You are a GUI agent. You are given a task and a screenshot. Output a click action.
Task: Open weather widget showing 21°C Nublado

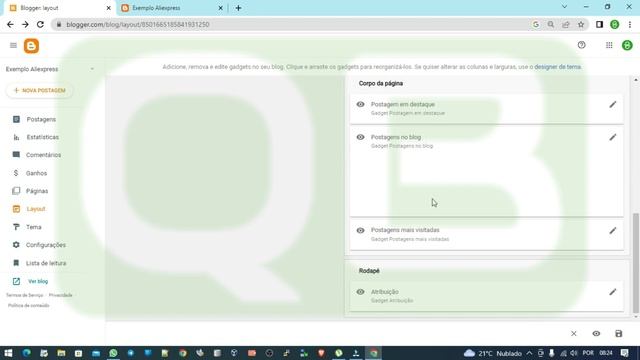(x=493, y=353)
